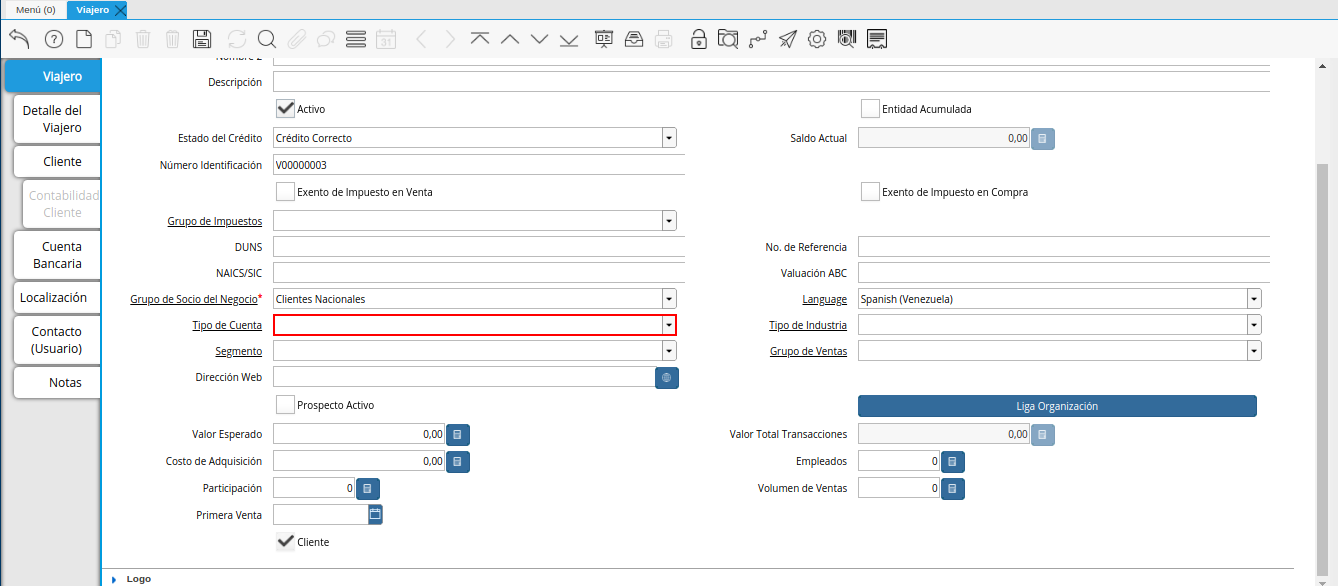Open the Lock private access icon

(698, 39)
